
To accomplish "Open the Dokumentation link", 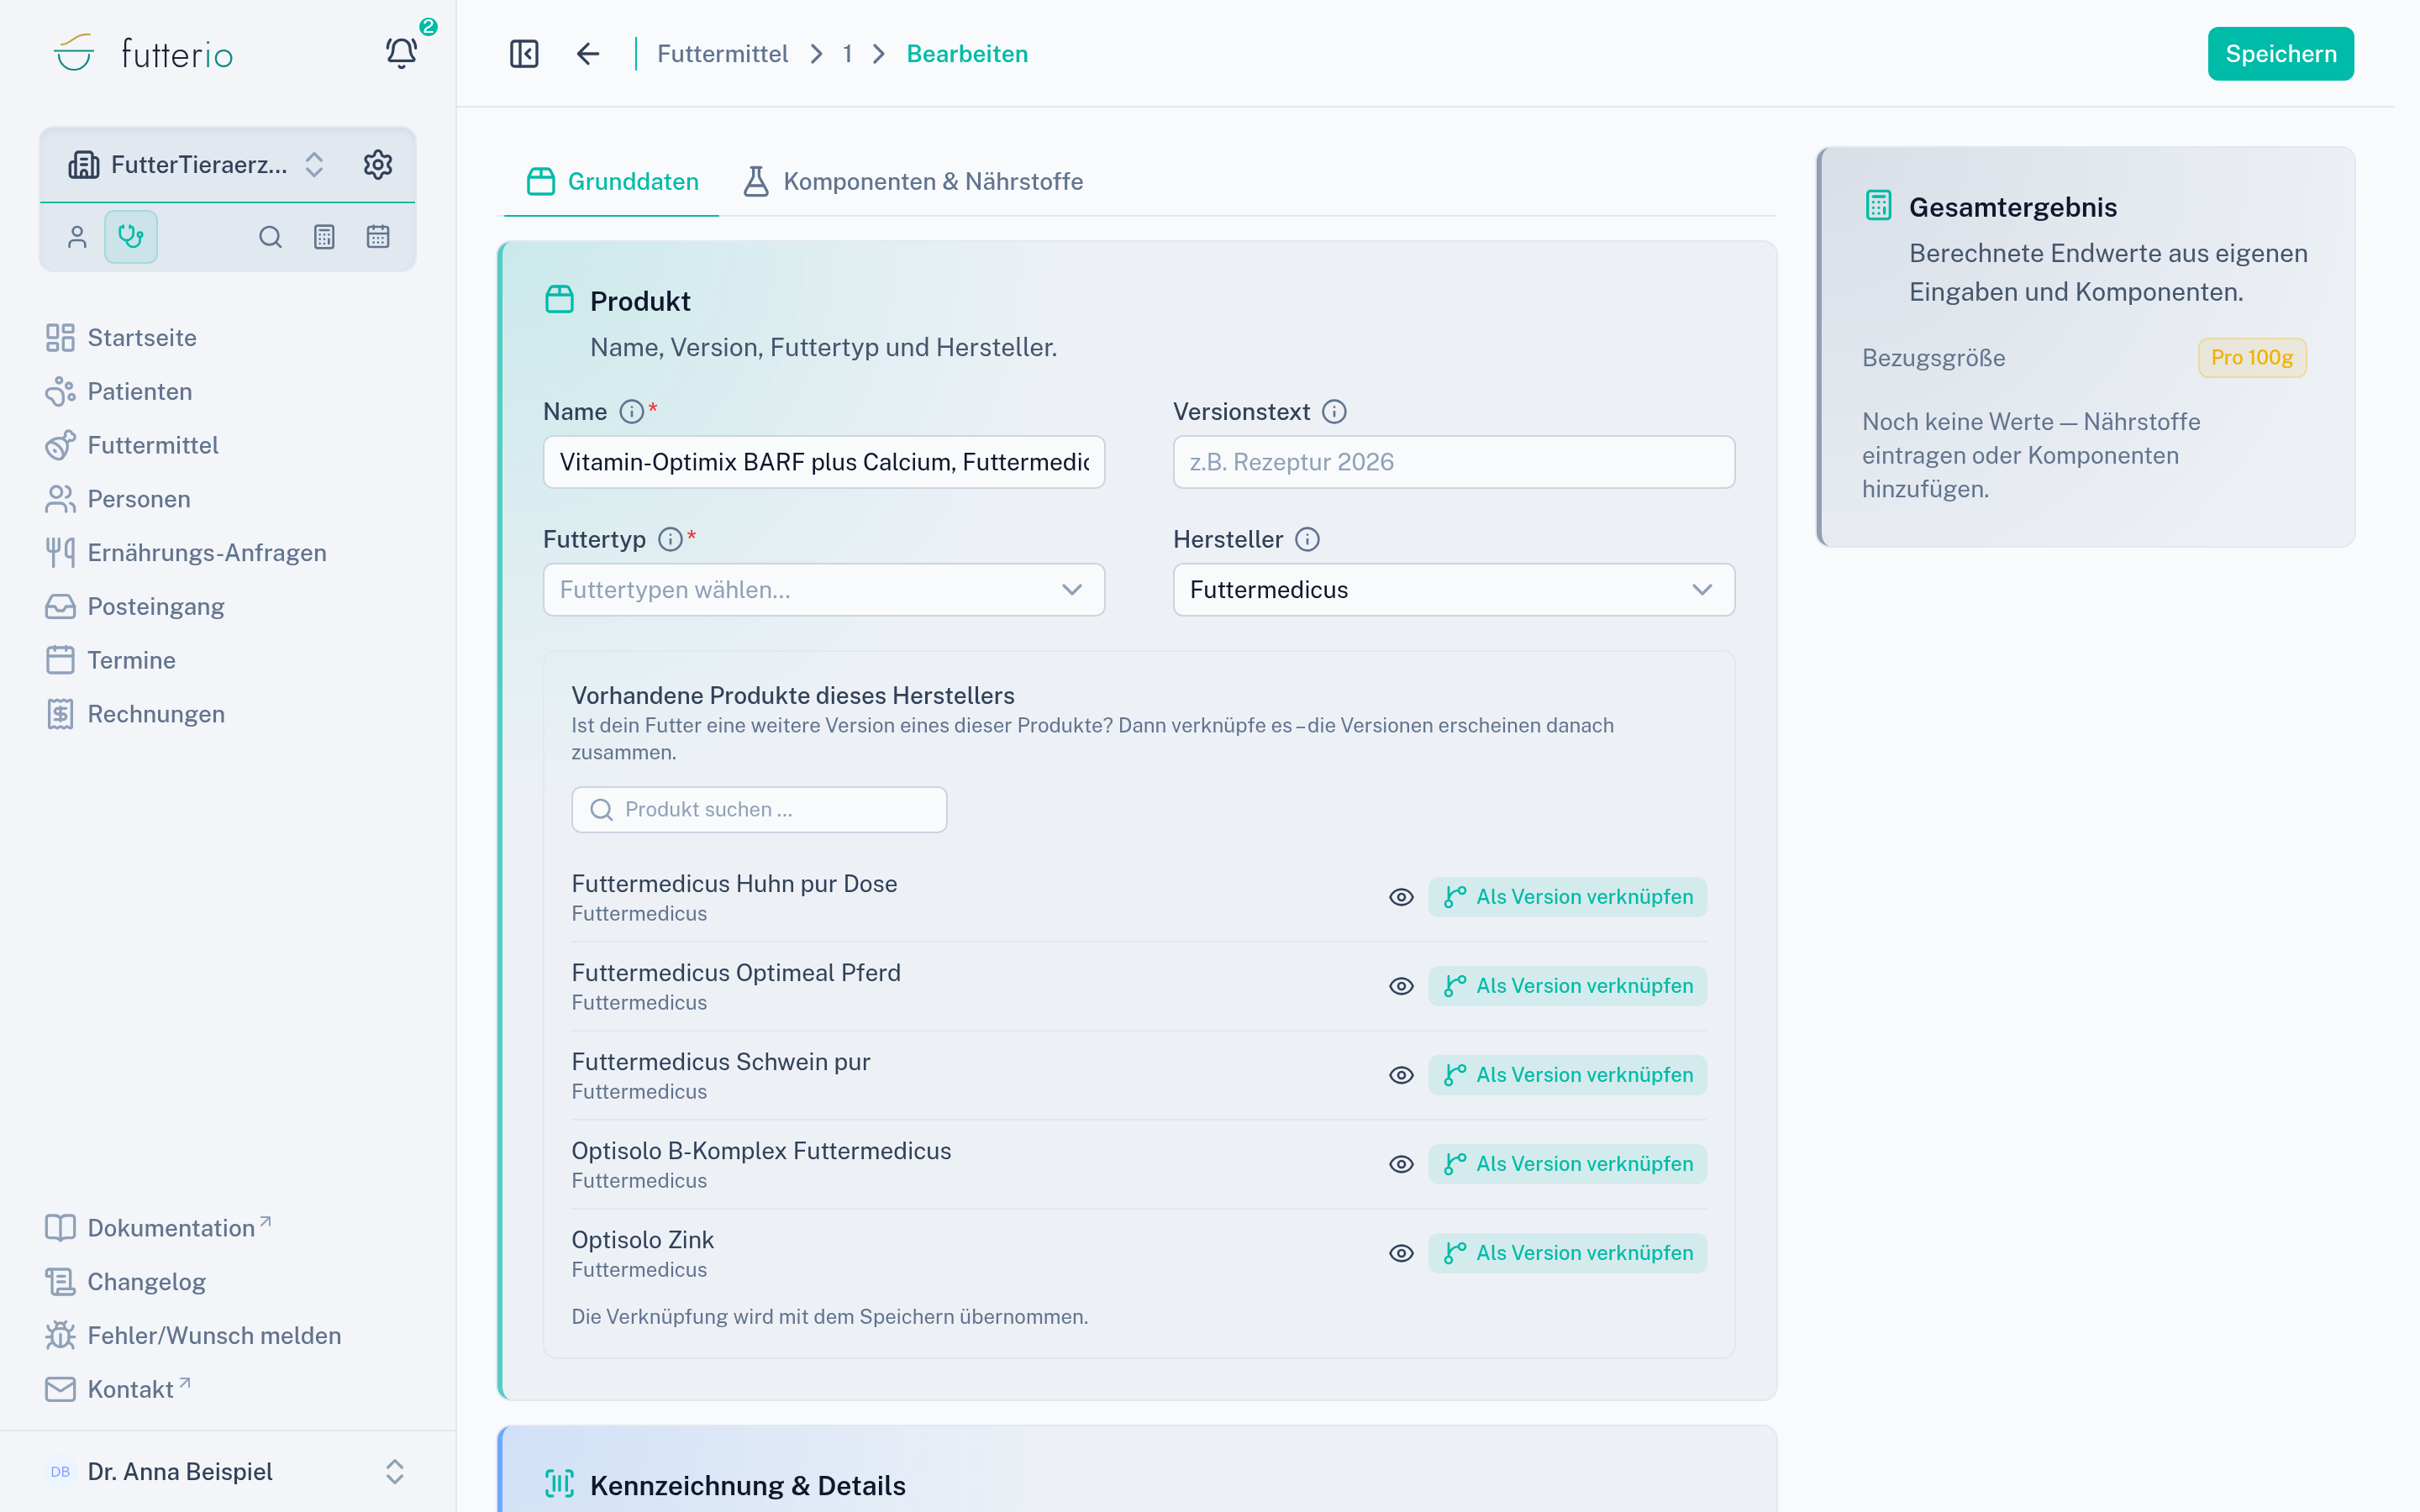I will [x=158, y=1228].
